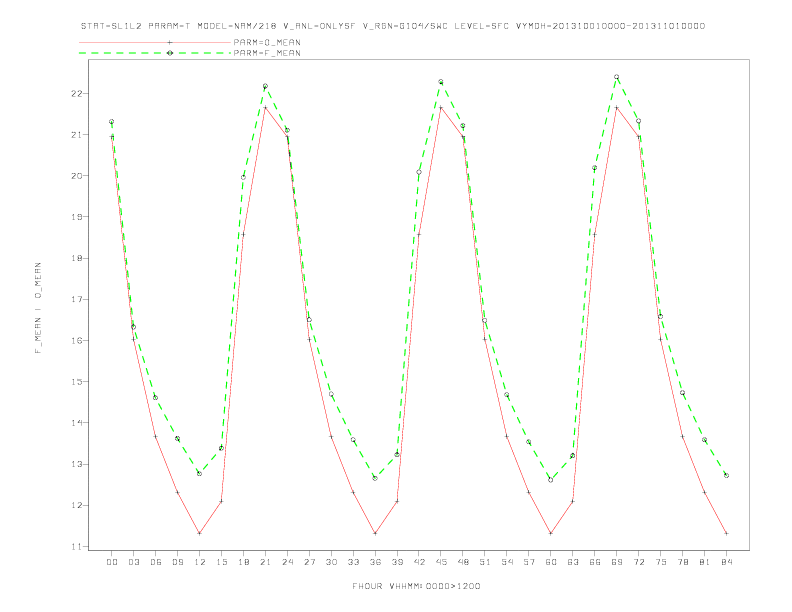The width and height of the screenshot is (792, 612).
Task: Click x-axis forecast hour label 60
Action: [551, 562]
